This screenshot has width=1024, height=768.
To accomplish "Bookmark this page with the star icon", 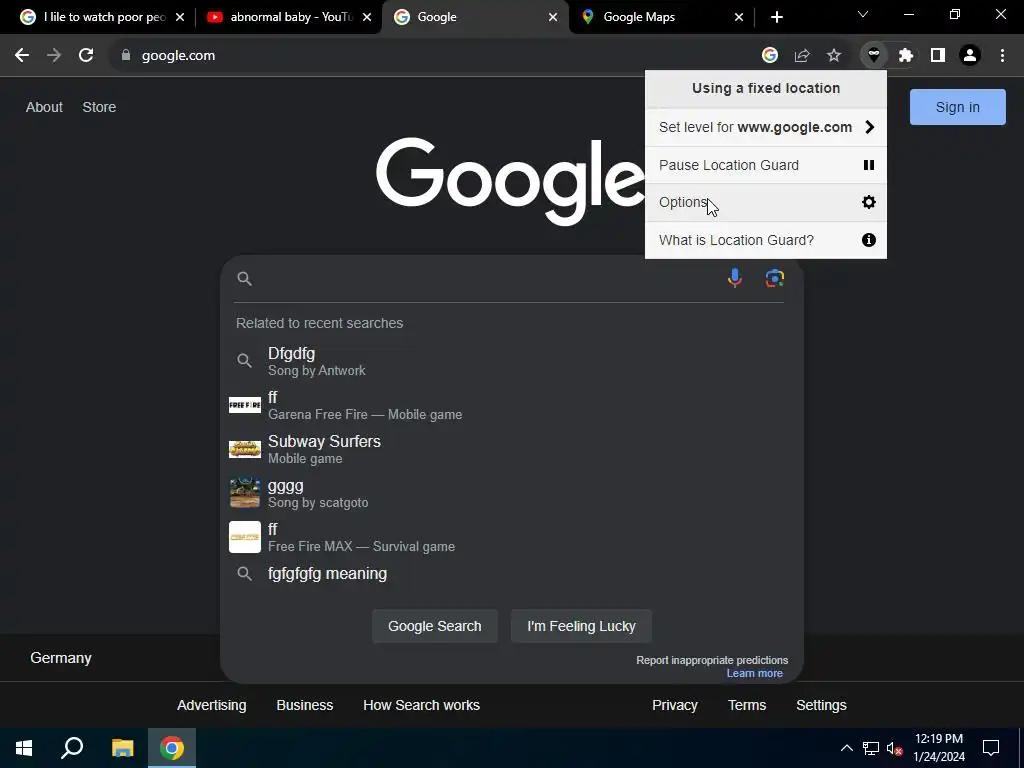I will tap(834, 56).
